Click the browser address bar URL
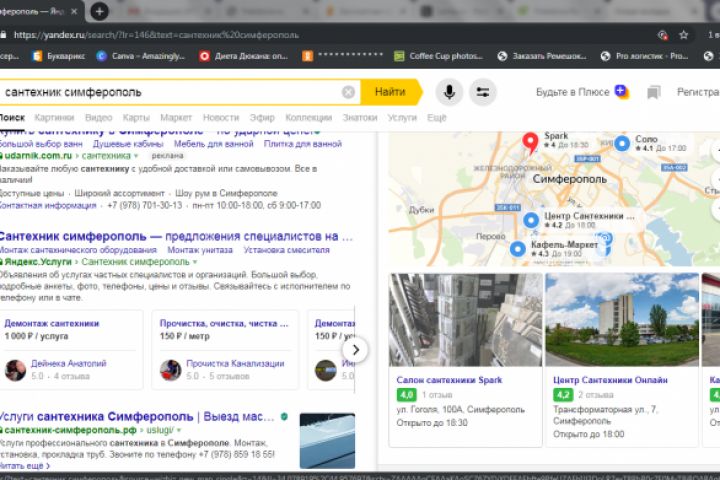Viewport: 720px width, 480px height. click(156, 35)
